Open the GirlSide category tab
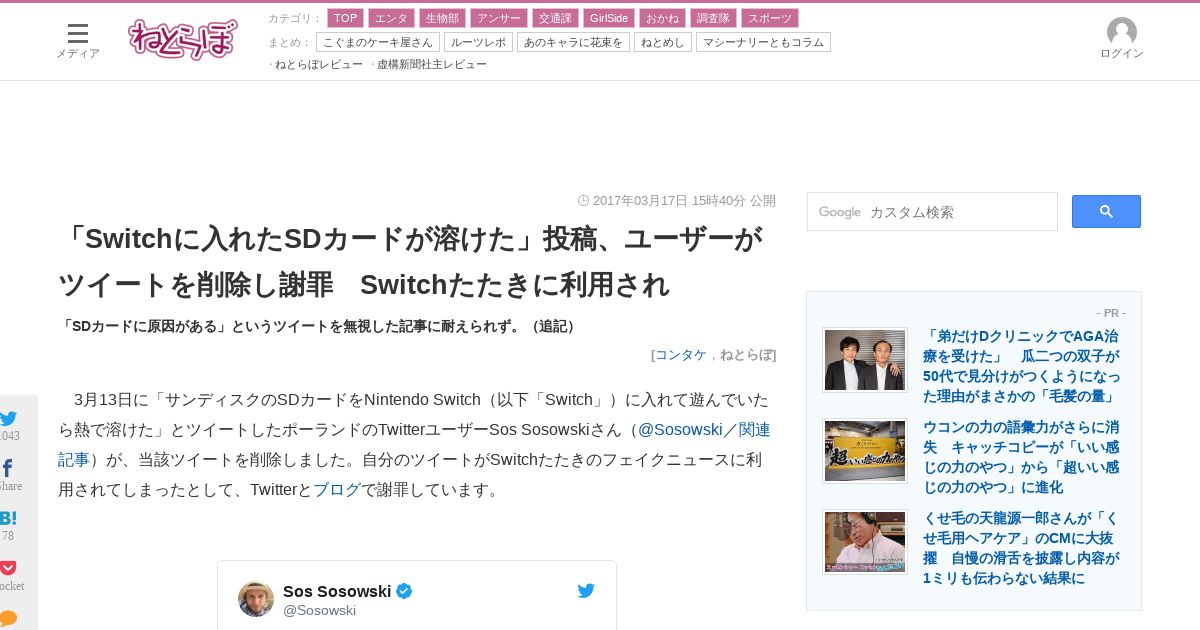The height and width of the screenshot is (630, 1200). point(609,18)
